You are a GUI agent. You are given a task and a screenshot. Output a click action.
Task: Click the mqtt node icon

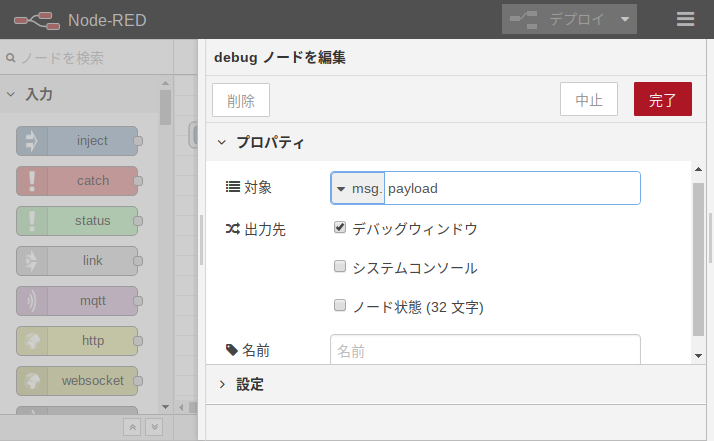coord(31,301)
